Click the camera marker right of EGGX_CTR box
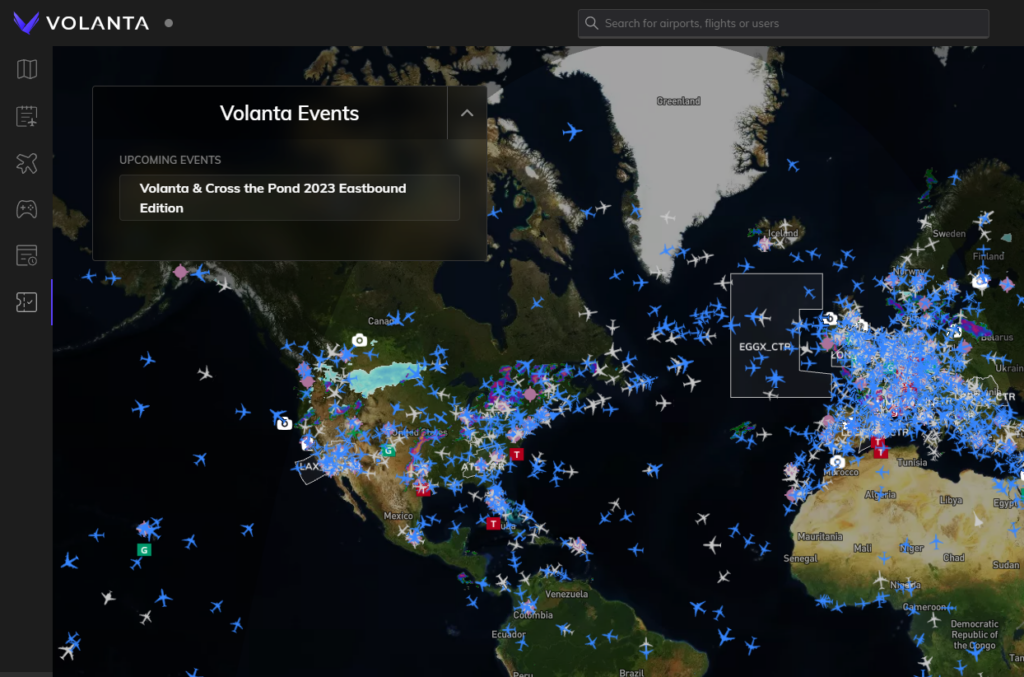This screenshot has height=677, width=1024. tap(829, 319)
